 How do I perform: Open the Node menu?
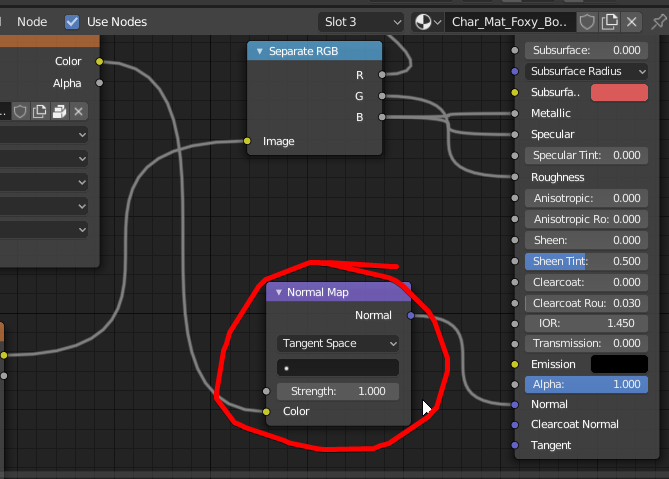[x=32, y=22]
